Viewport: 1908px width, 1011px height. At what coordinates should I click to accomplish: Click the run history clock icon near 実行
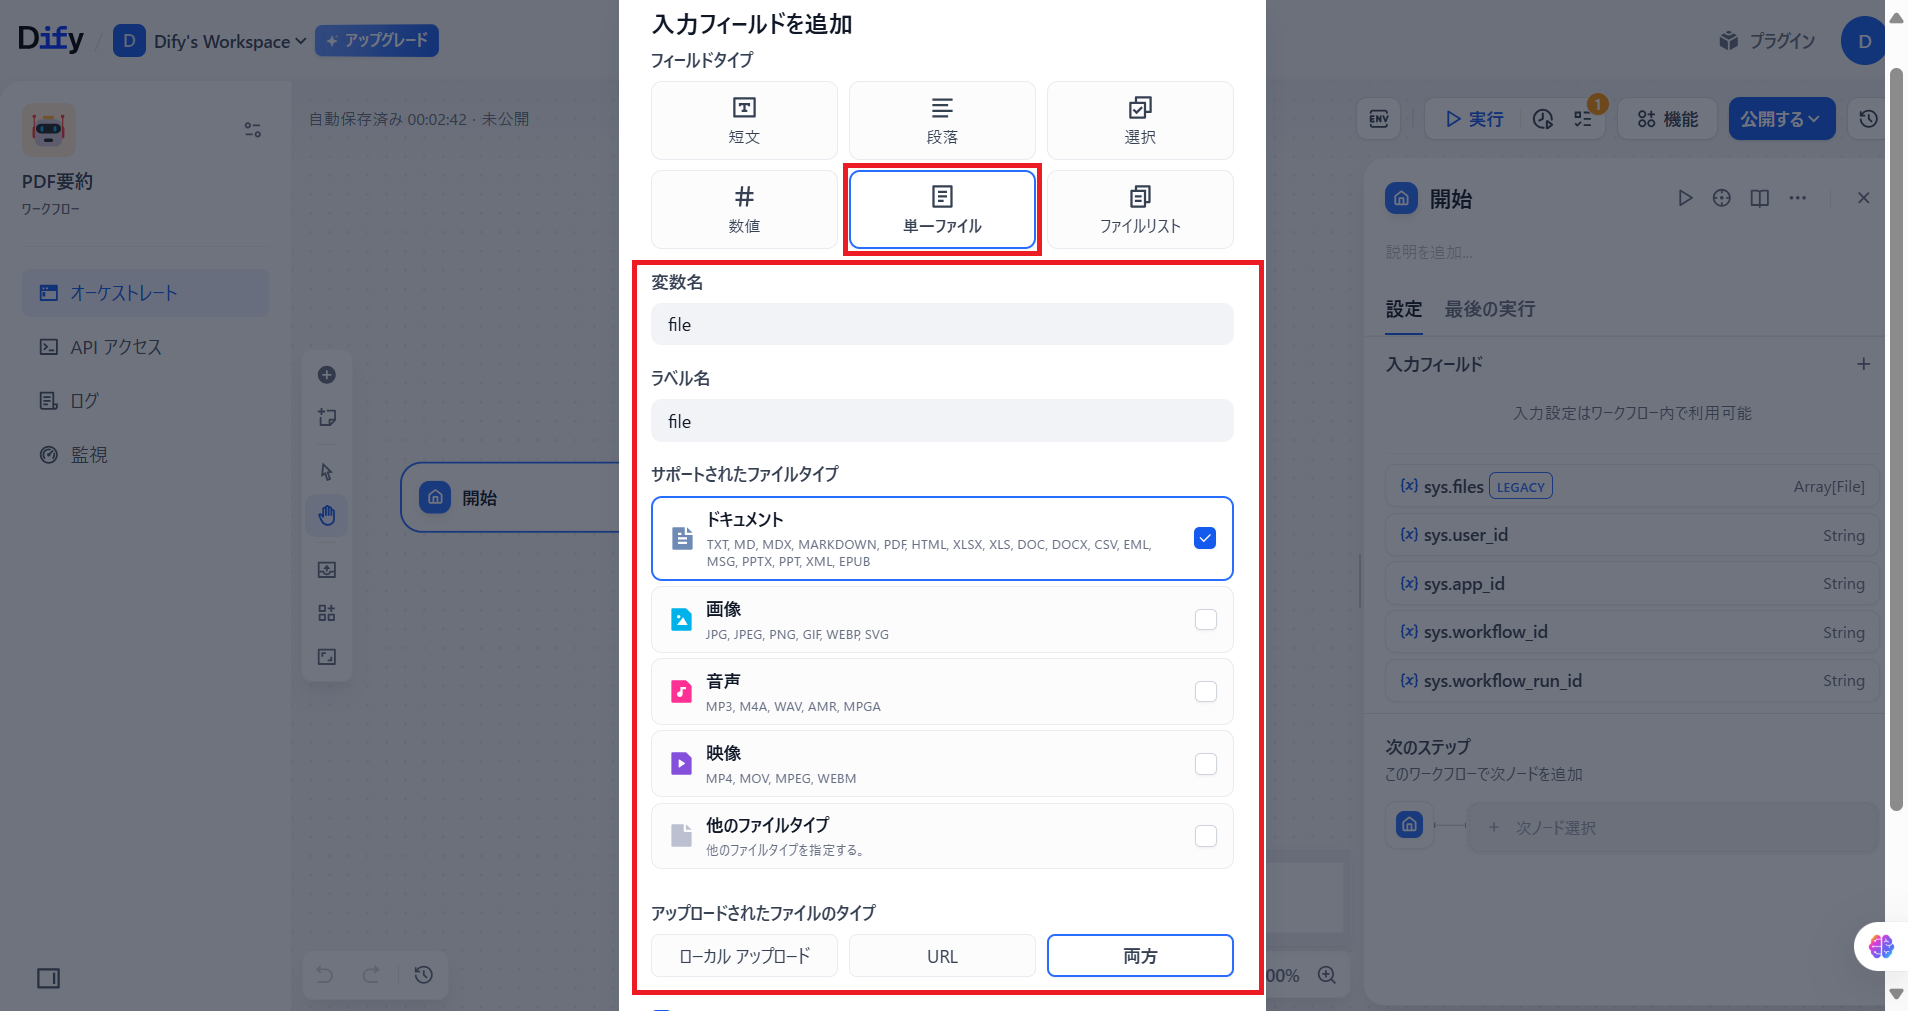coord(1541,119)
